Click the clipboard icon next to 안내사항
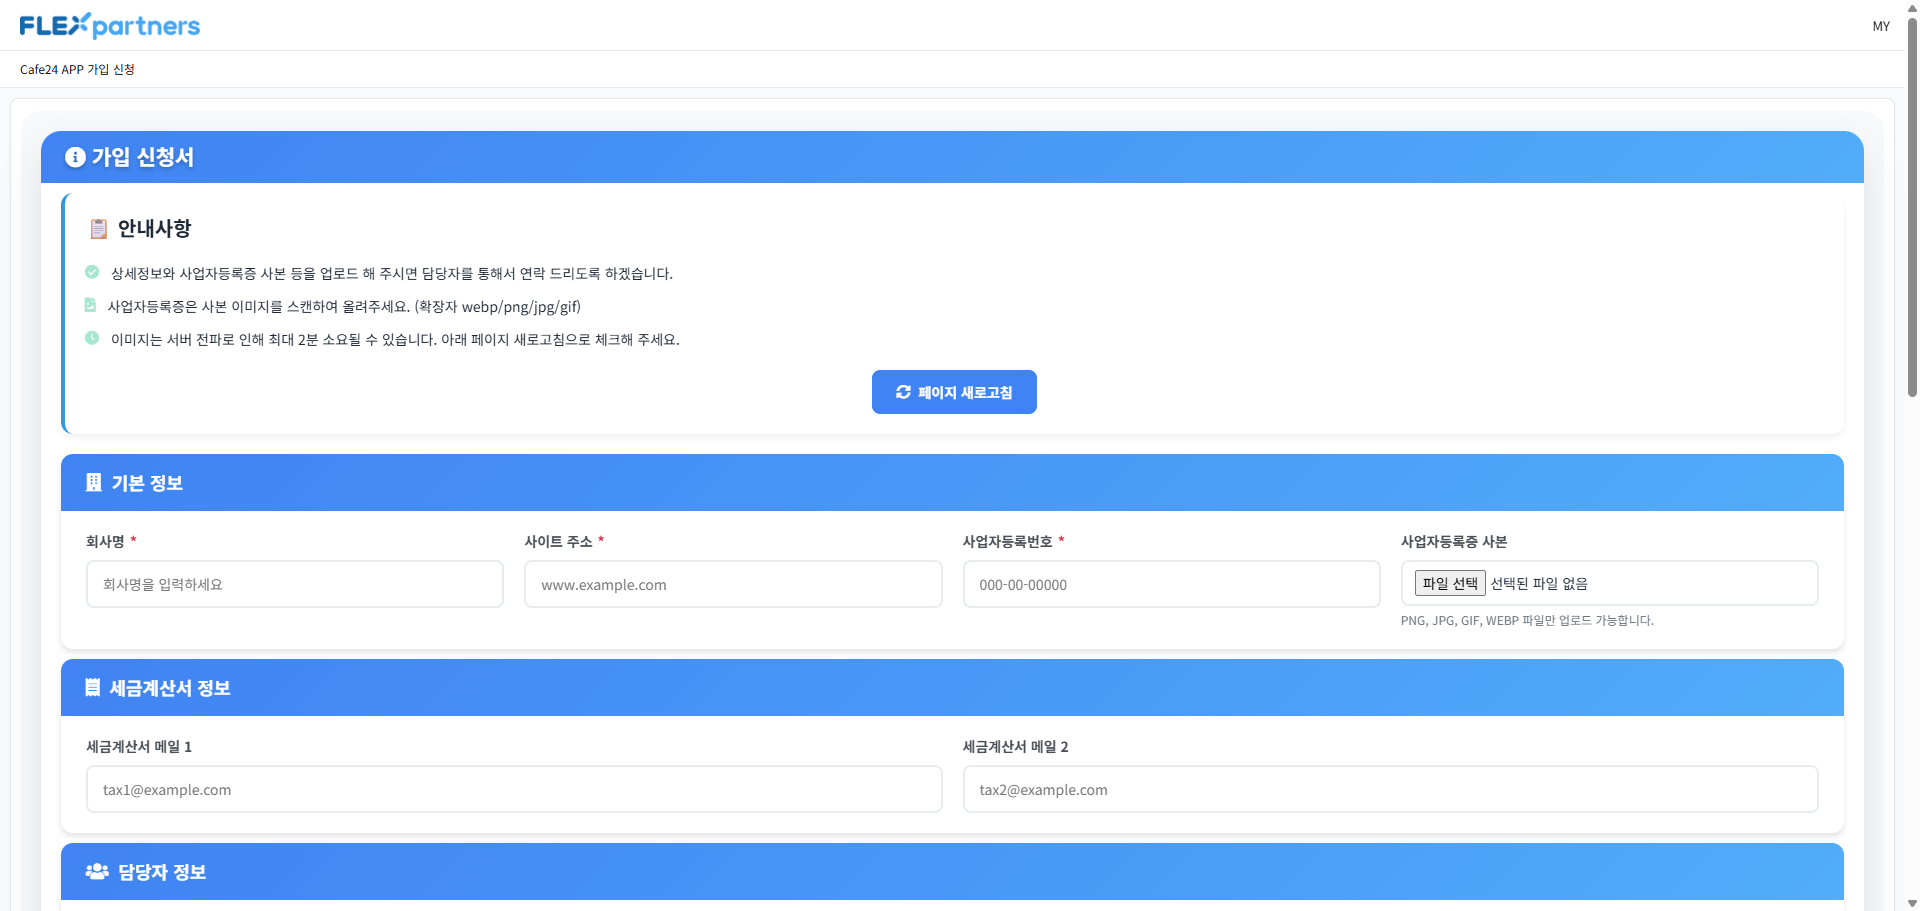The height and width of the screenshot is (911, 1920). 98,229
